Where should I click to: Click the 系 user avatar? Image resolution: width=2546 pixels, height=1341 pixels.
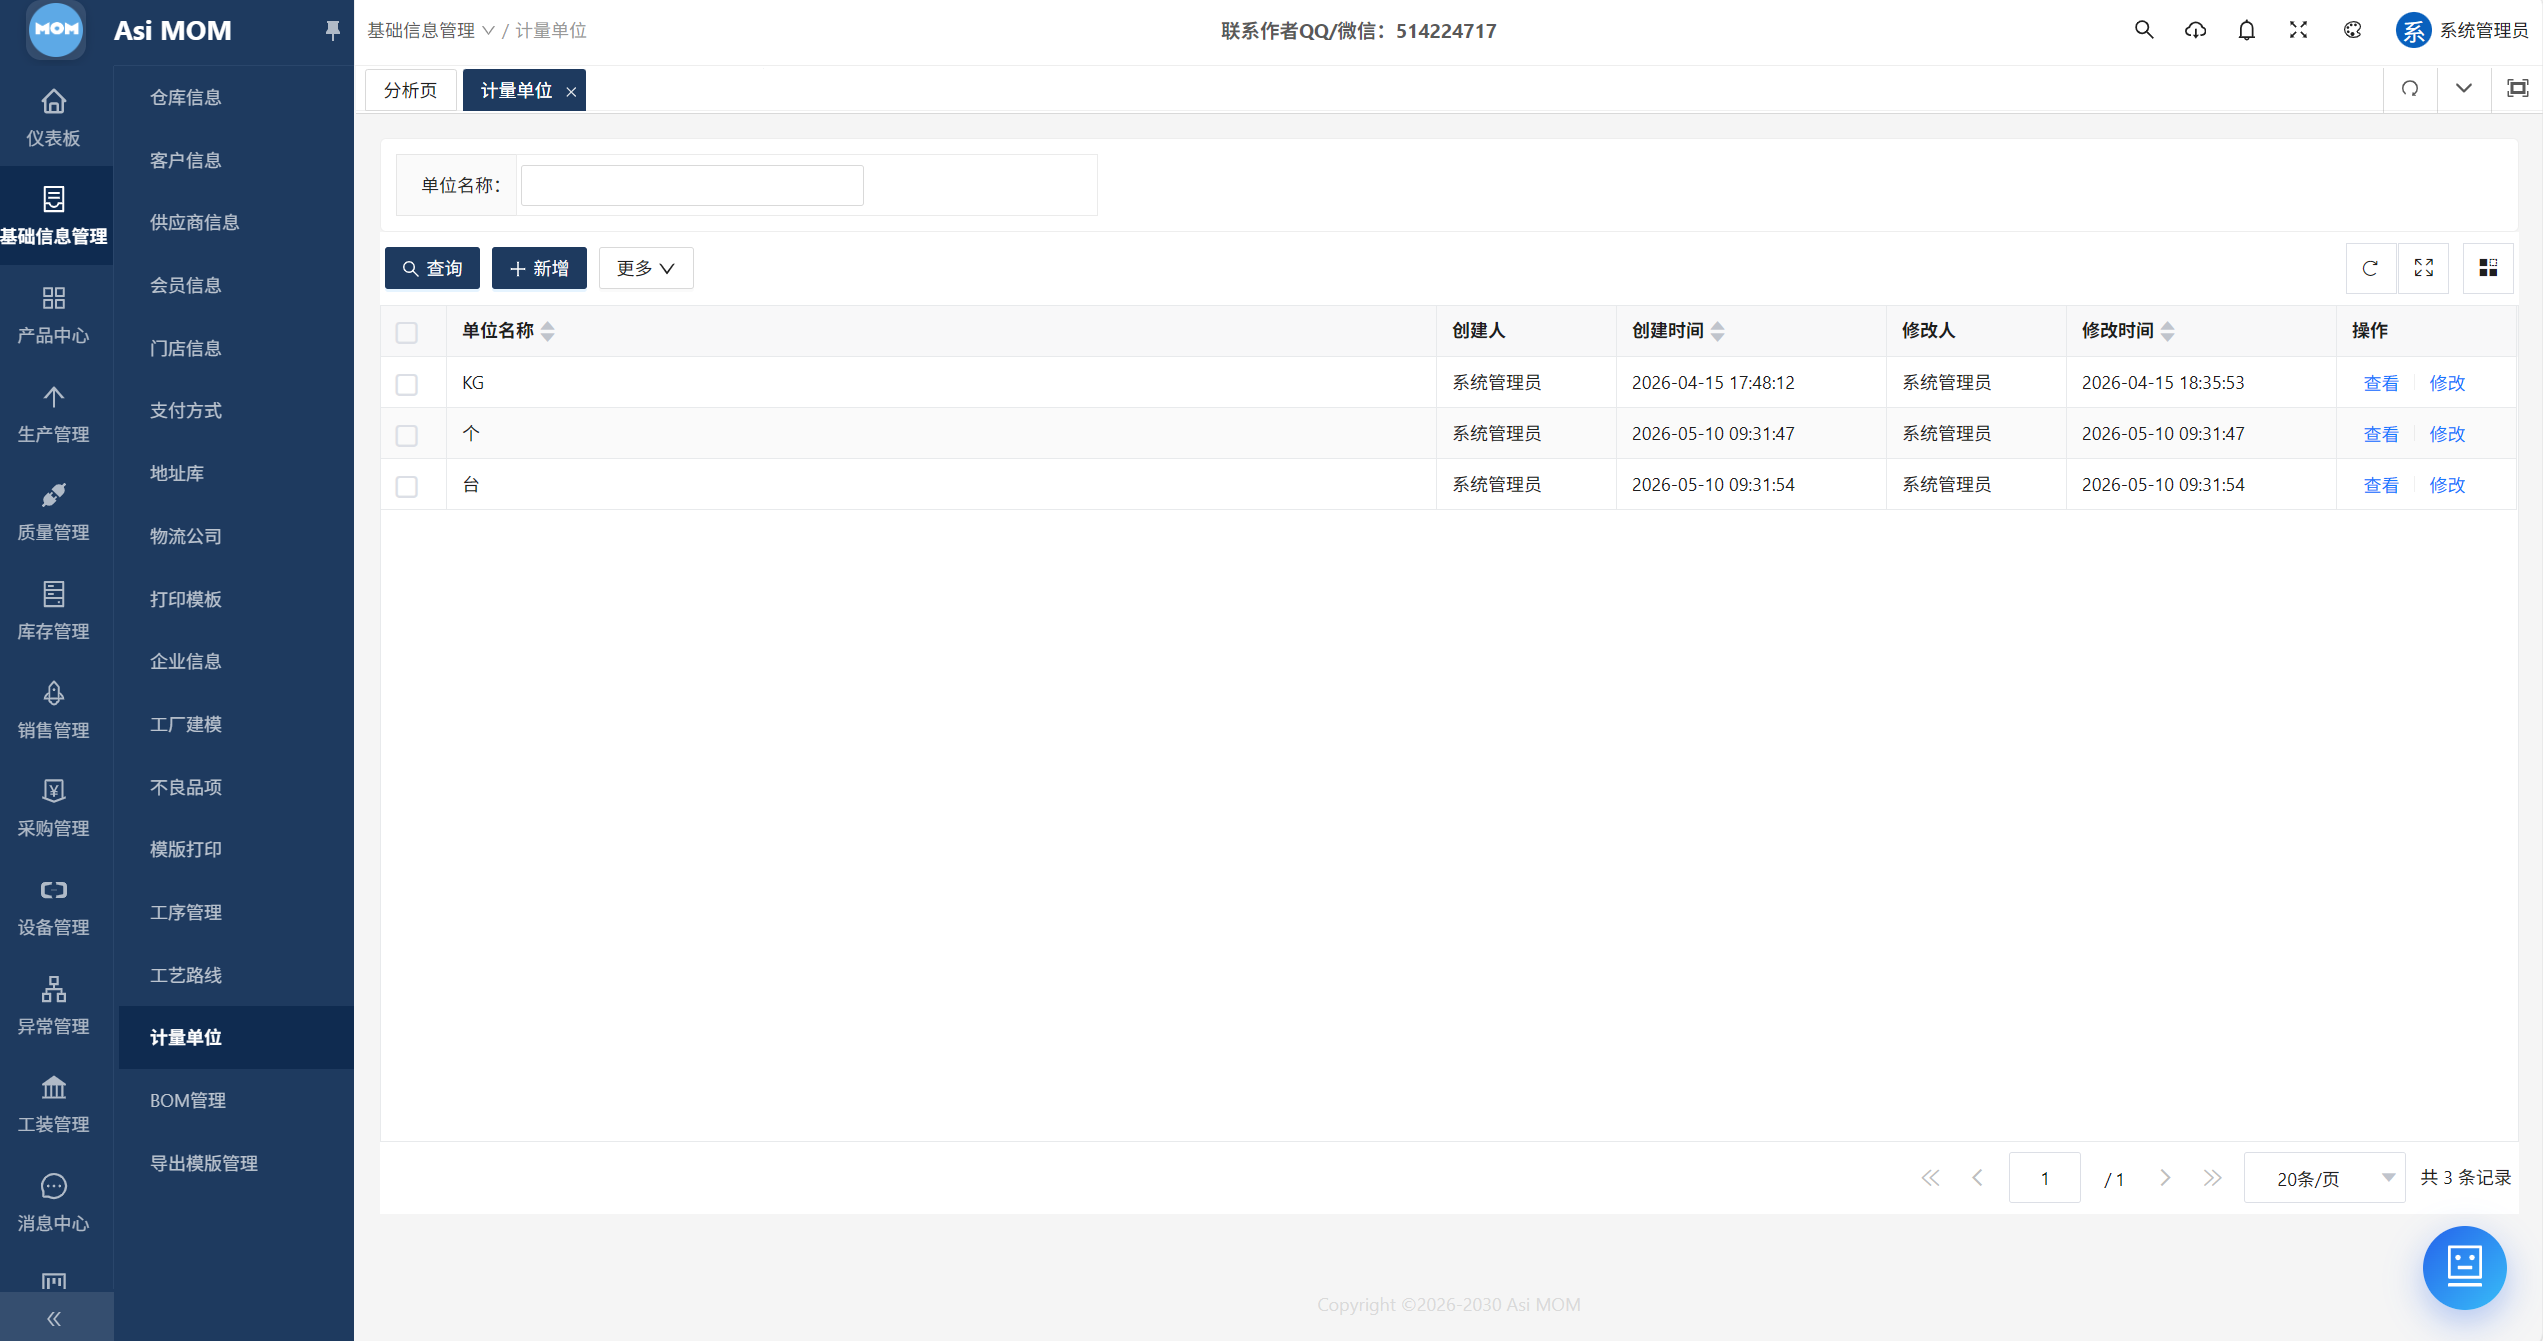tap(2412, 31)
